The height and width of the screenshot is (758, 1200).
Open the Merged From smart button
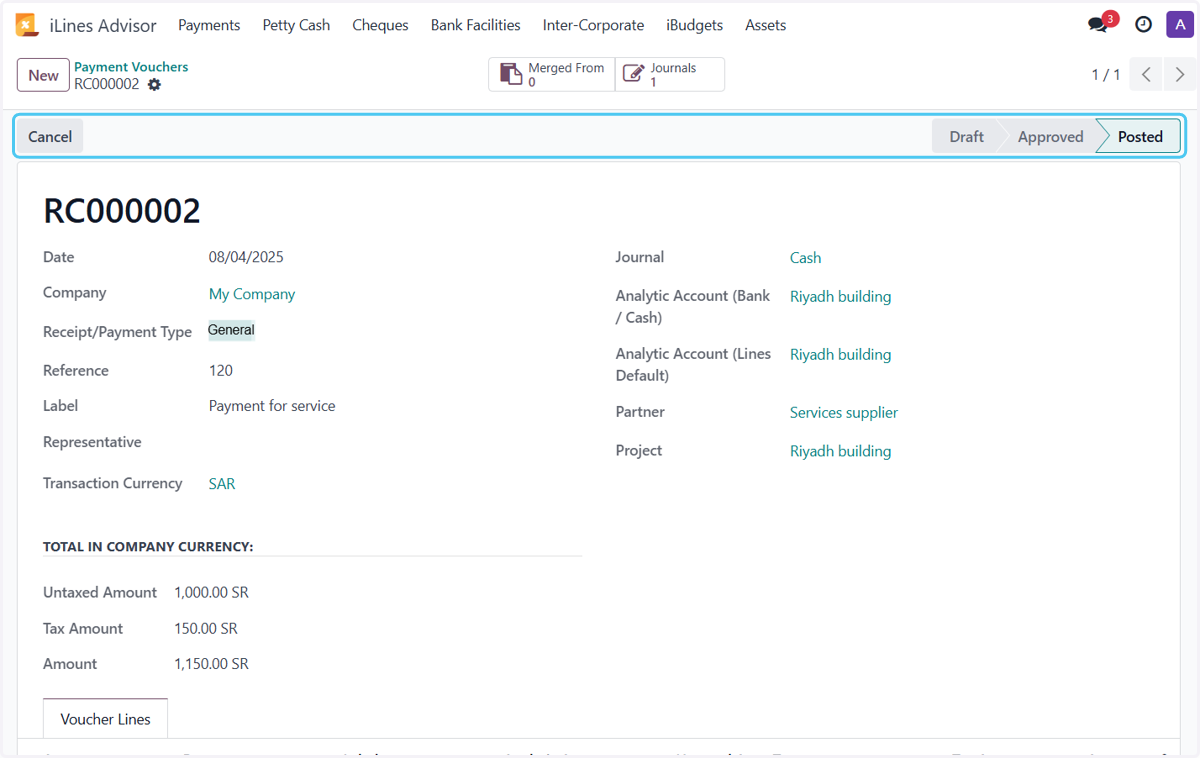tap(552, 75)
